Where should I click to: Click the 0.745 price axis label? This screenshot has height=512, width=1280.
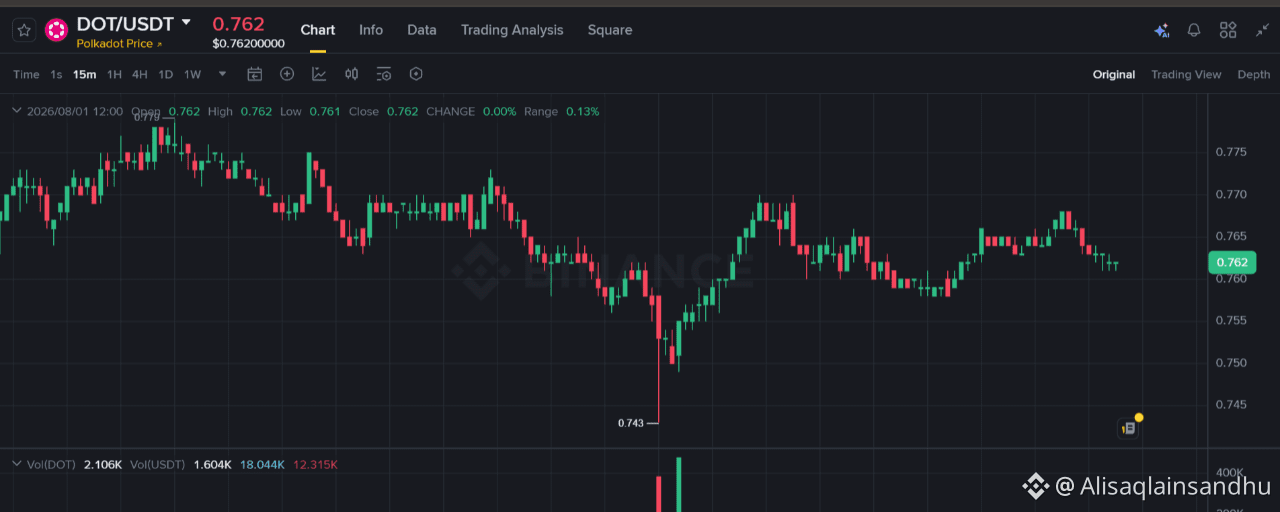click(1231, 404)
